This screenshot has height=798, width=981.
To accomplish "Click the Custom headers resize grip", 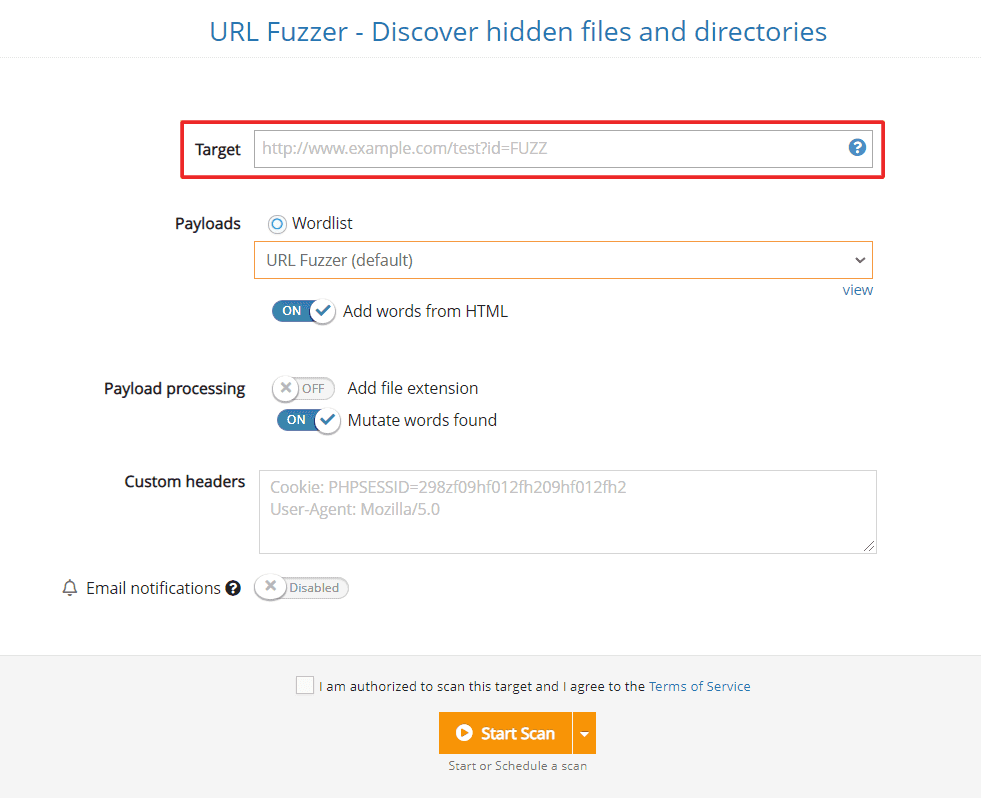I will pyautogui.click(x=871, y=549).
